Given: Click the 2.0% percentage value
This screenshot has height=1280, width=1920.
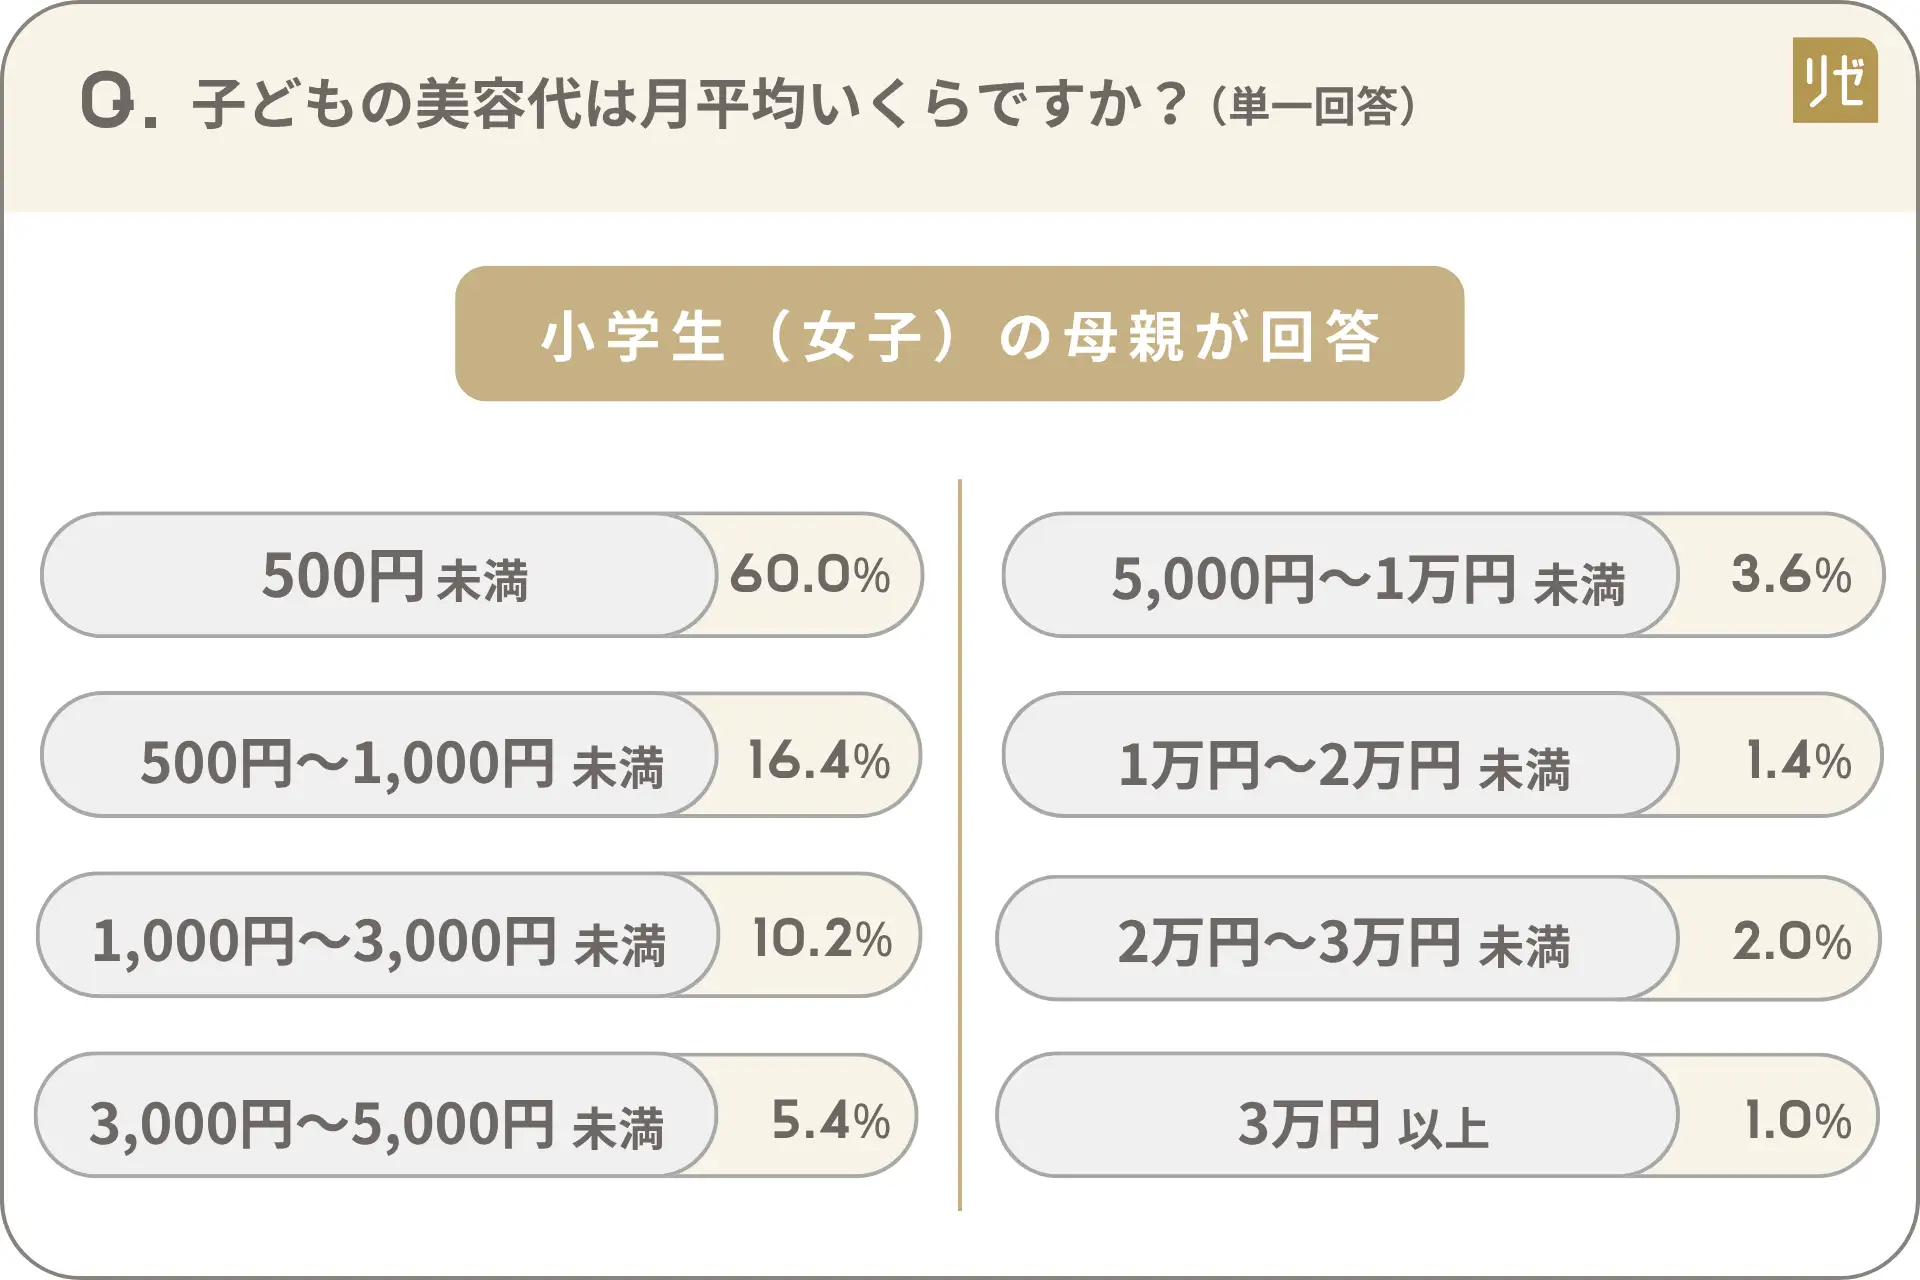Looking at the screenshot, I should coord(1792,941).
